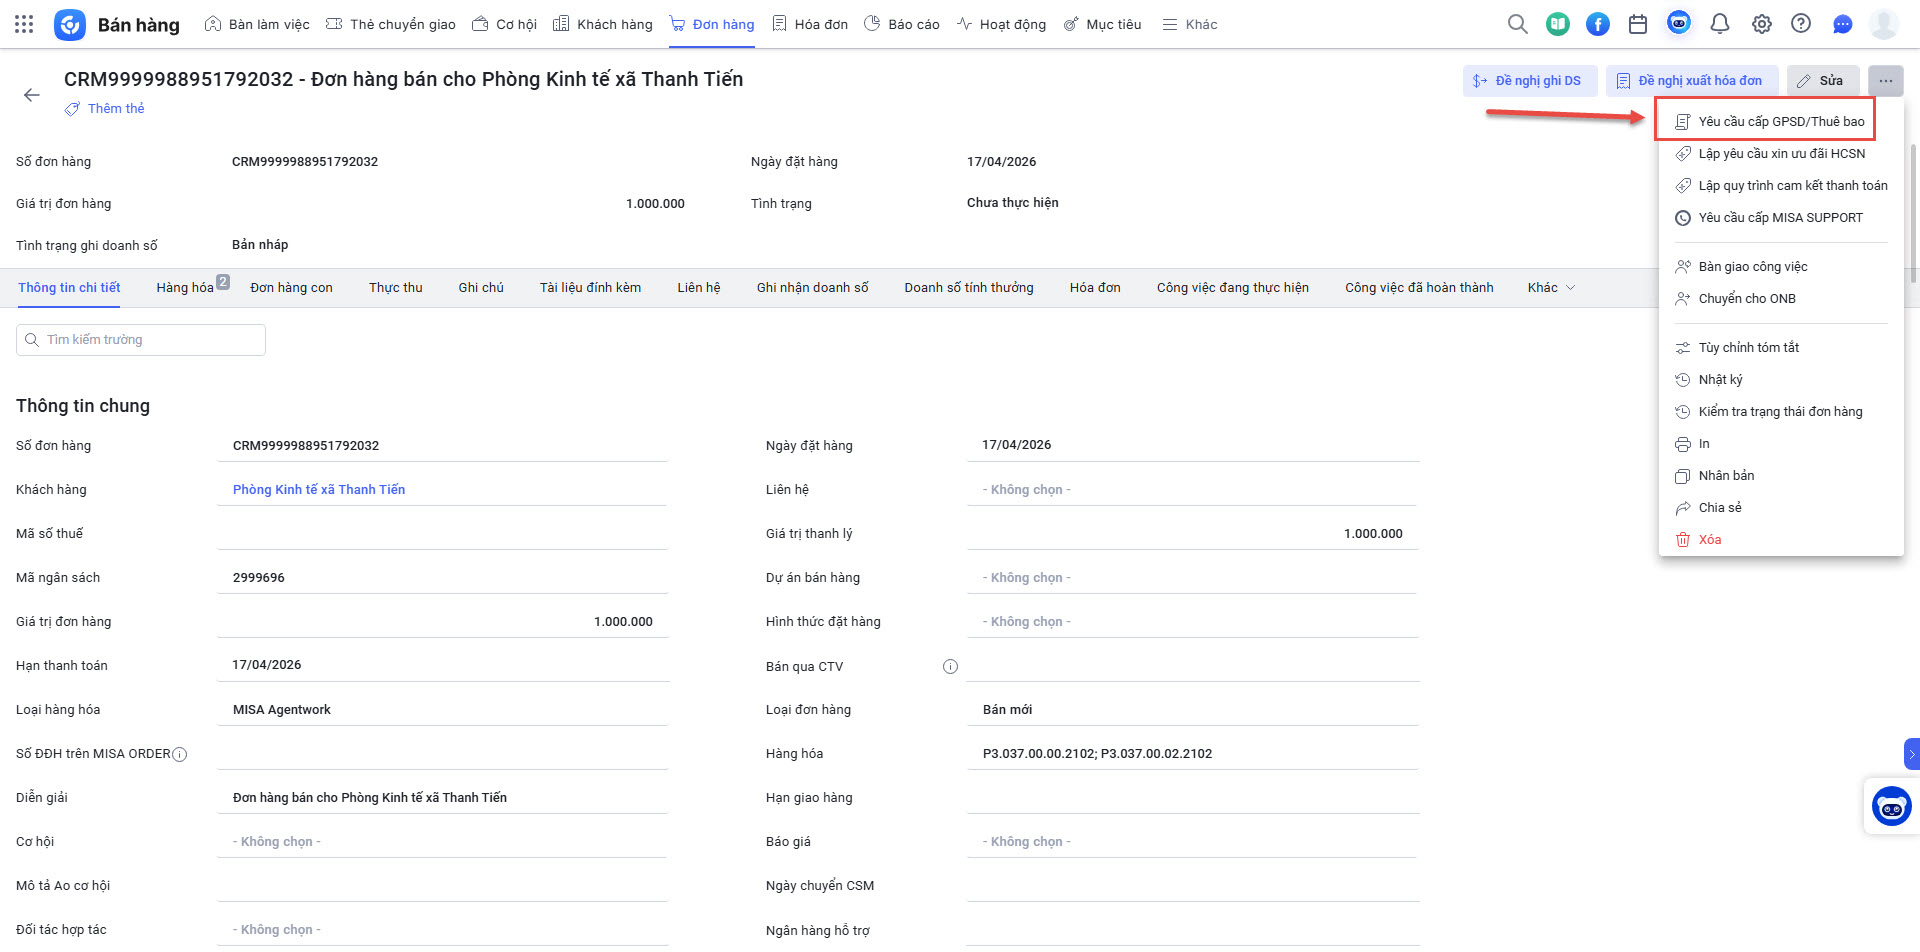Open the apps grid launcher
The width and height of the screenshot is (1920, 952).
[x=24, y=24]
